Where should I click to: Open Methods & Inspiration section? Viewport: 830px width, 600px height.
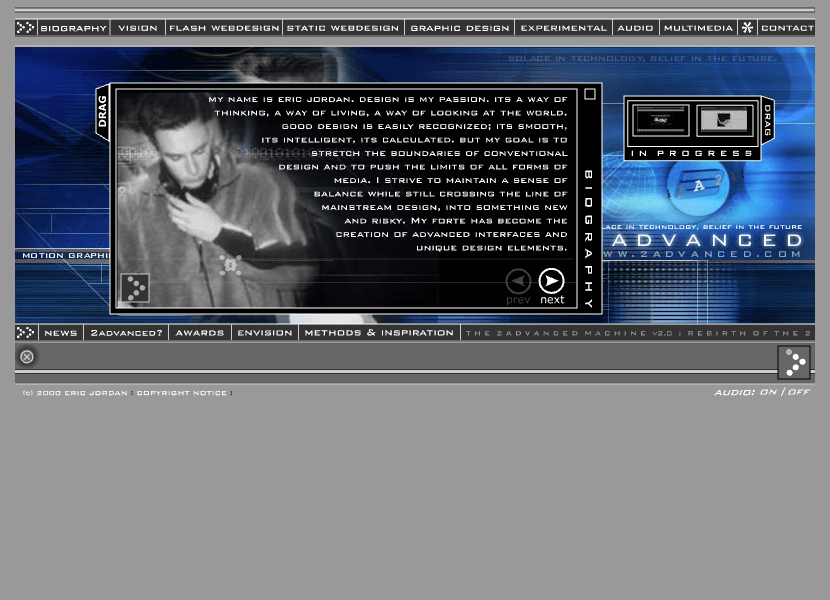click(379, 333)
